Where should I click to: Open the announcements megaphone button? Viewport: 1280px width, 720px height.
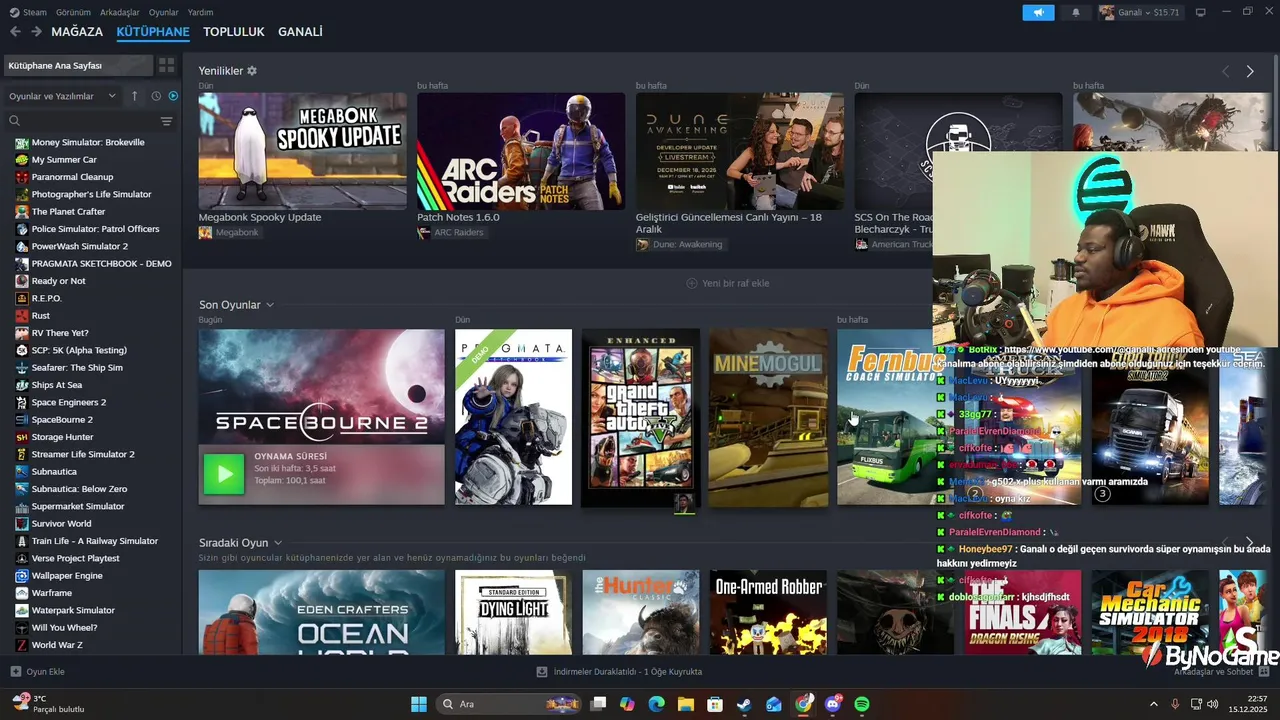point(1038,12)
